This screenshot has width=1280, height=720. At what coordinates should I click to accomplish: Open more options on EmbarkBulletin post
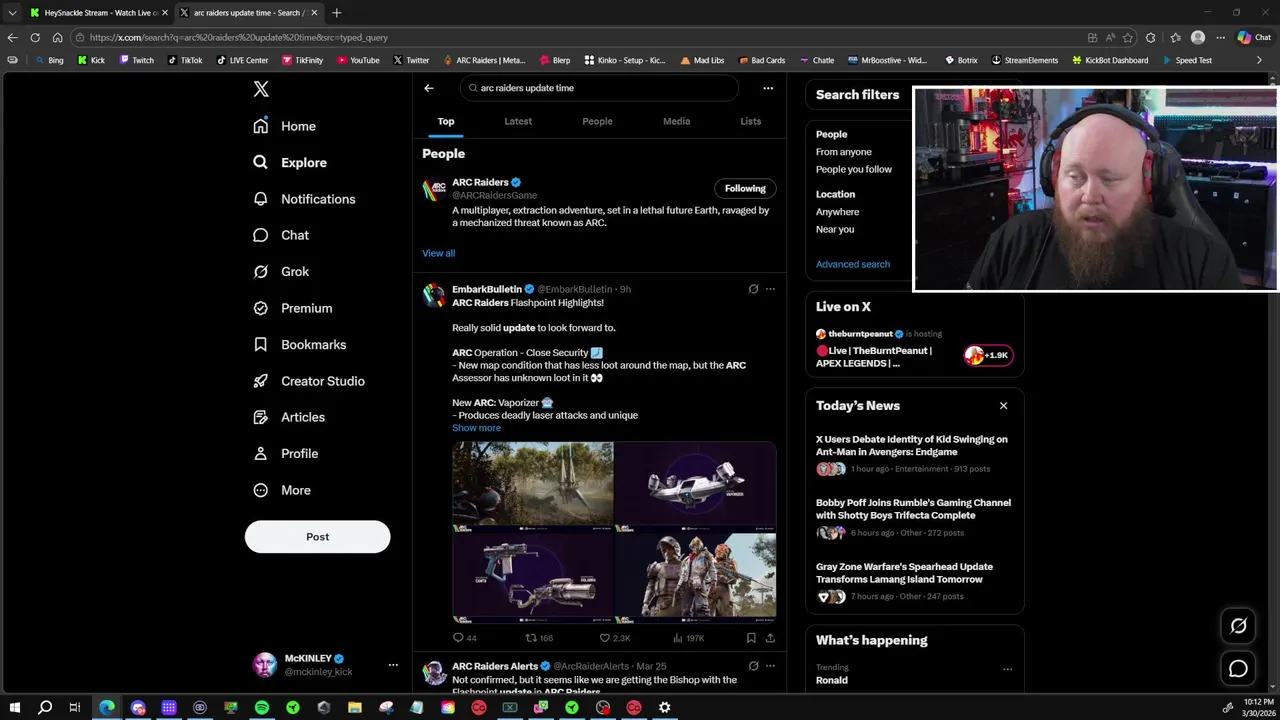[770, 289]
